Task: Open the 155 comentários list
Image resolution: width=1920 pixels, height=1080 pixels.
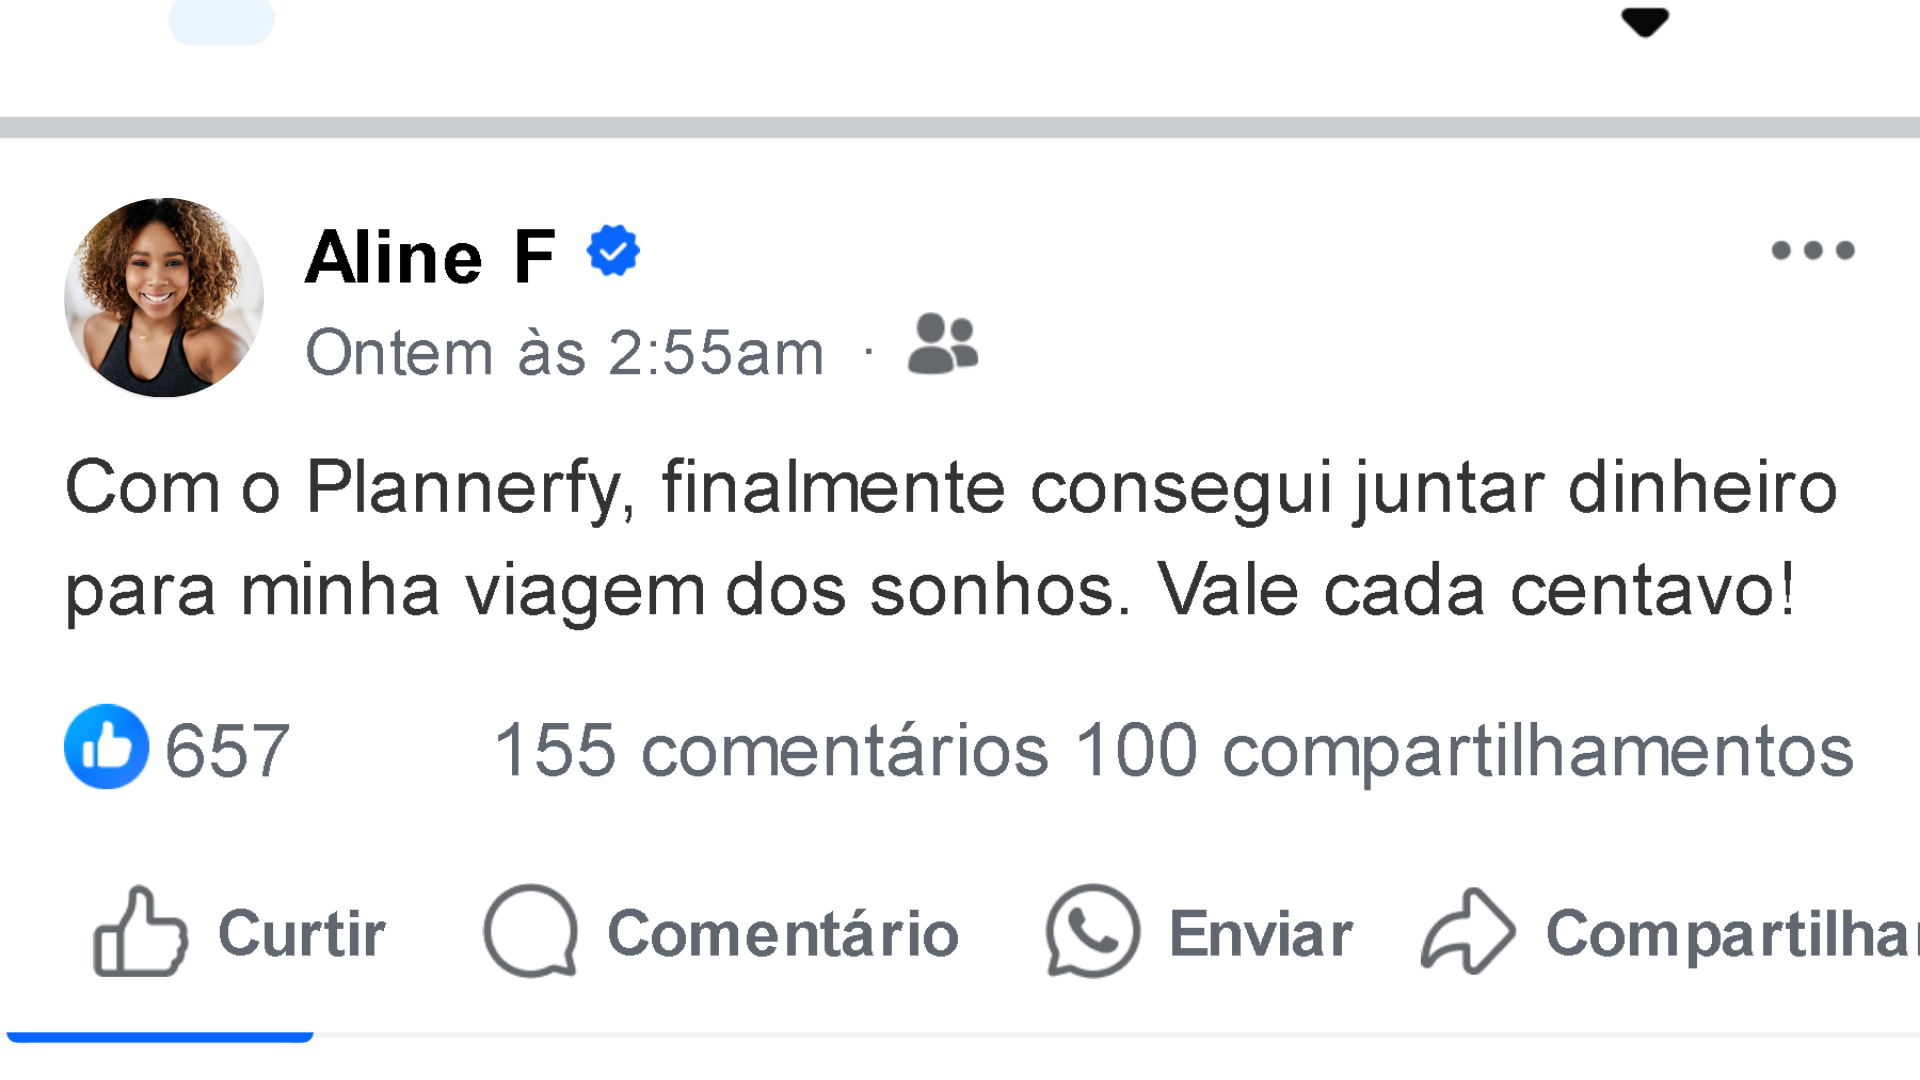Action: [x=771, y=750]
